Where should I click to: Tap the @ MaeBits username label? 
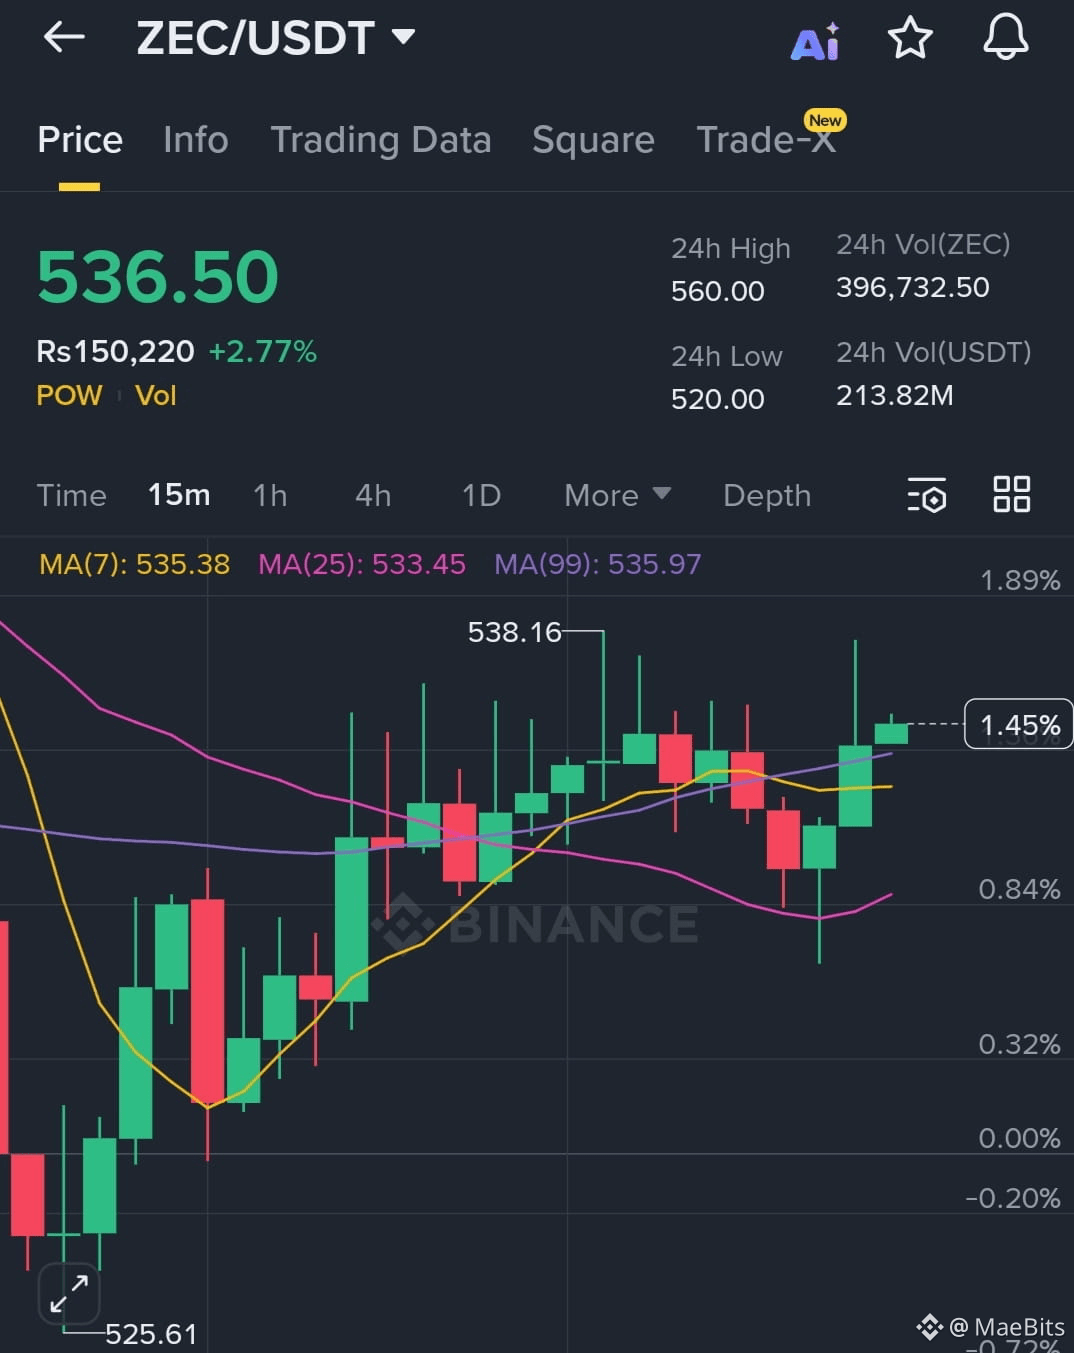1006,1327
